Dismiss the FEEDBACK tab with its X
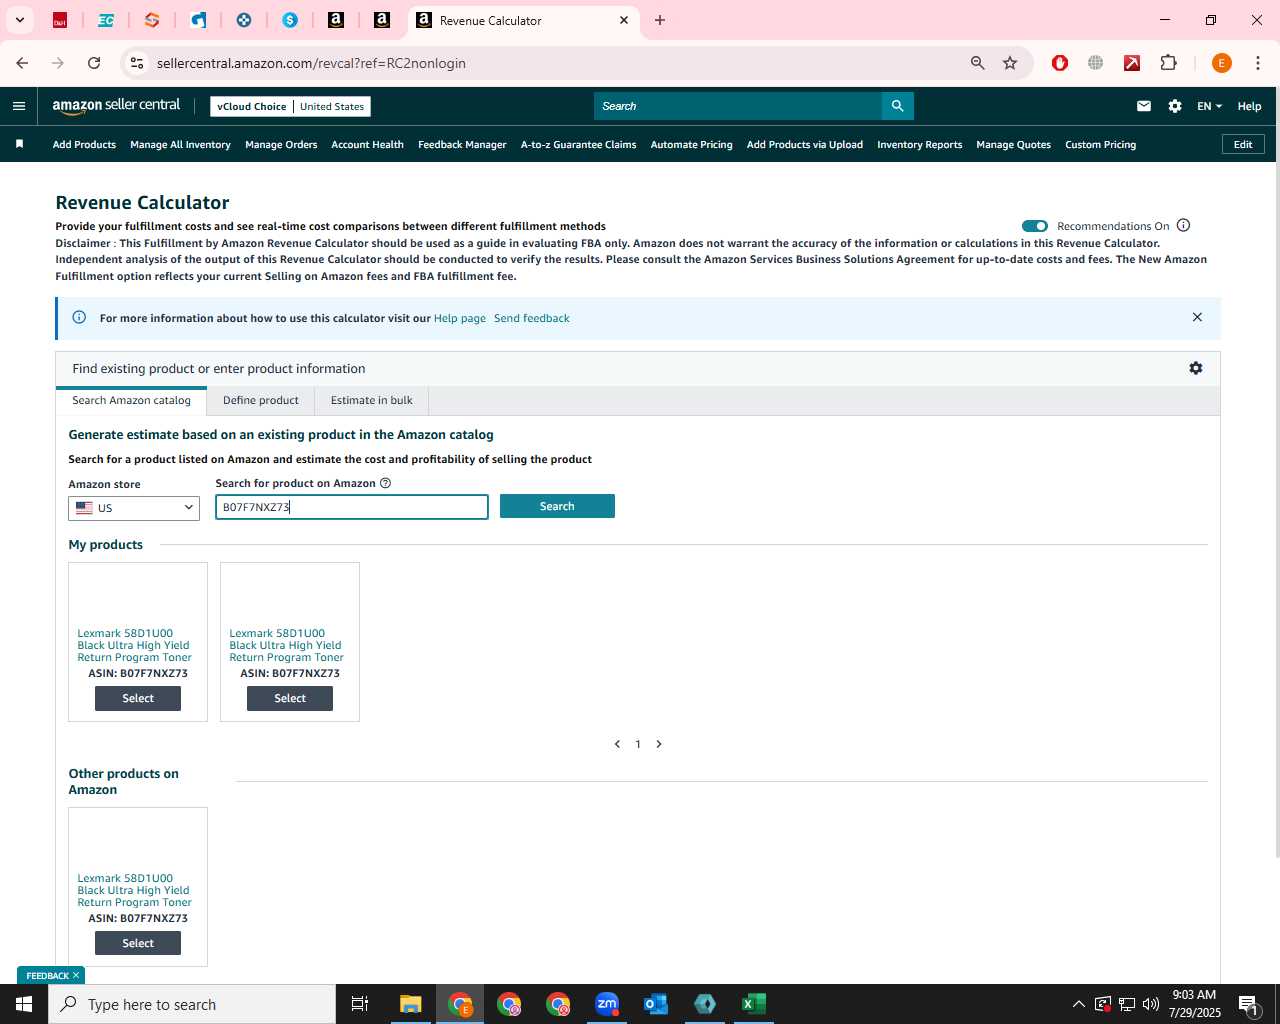 76,975
